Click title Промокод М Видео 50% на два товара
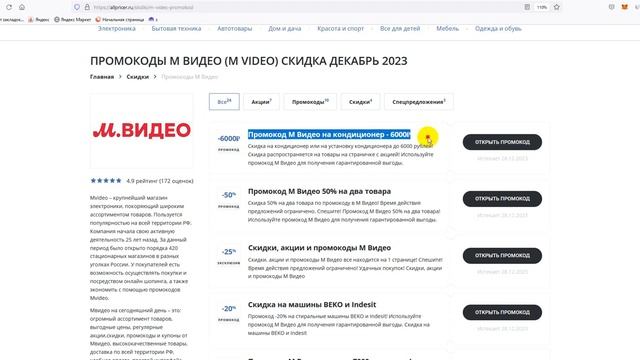This screenshot has width=640, height=360. (x=319, y=191)
